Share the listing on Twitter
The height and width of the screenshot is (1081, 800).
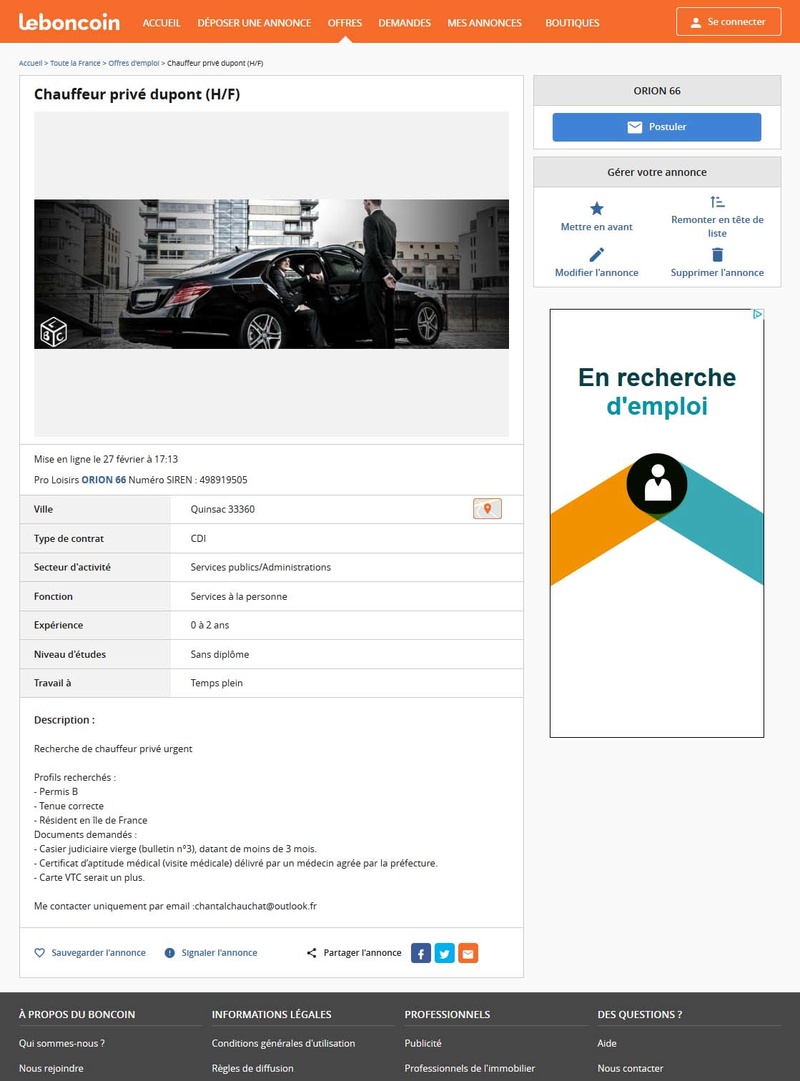click(444, 953)
